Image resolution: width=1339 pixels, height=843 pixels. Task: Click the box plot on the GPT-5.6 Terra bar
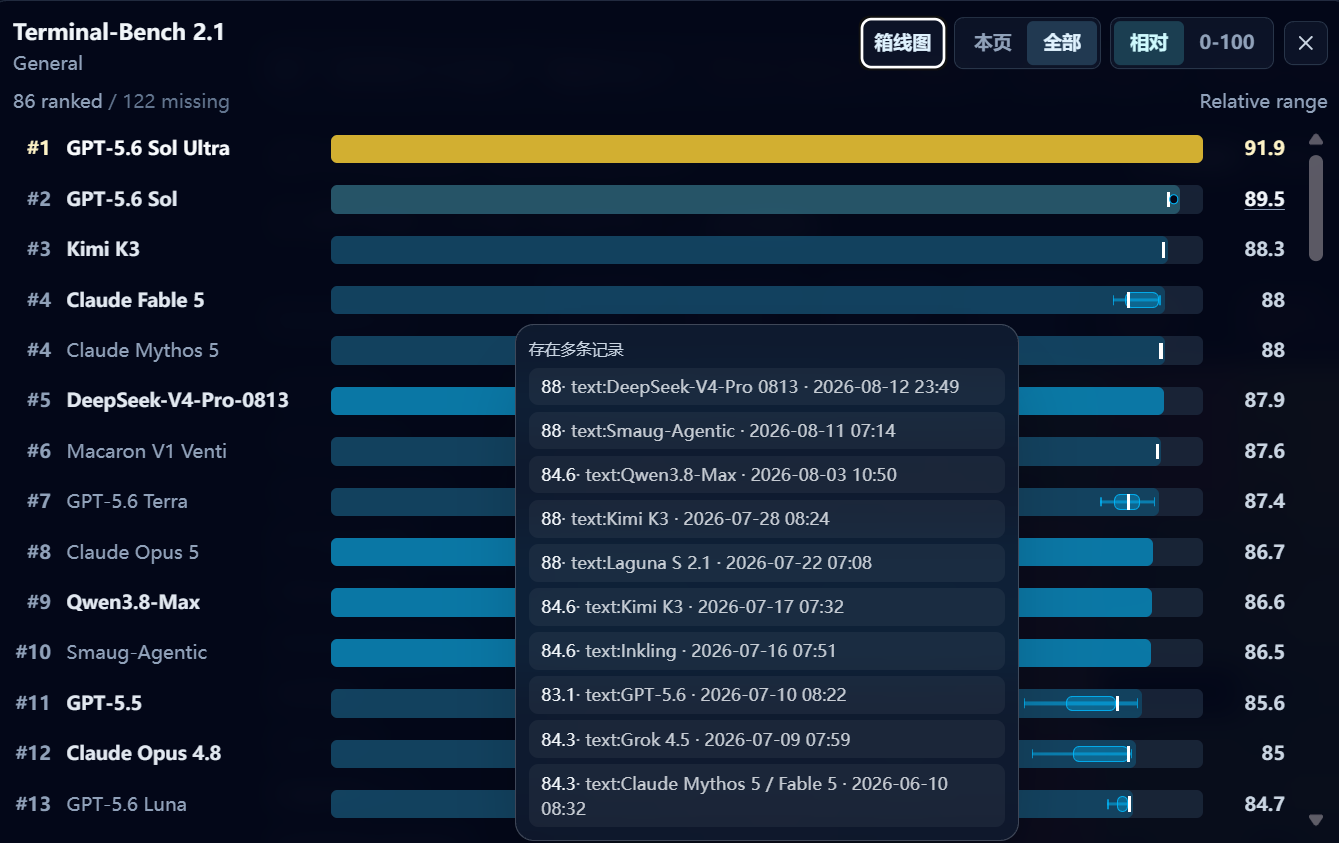(x=1128, y=501)
